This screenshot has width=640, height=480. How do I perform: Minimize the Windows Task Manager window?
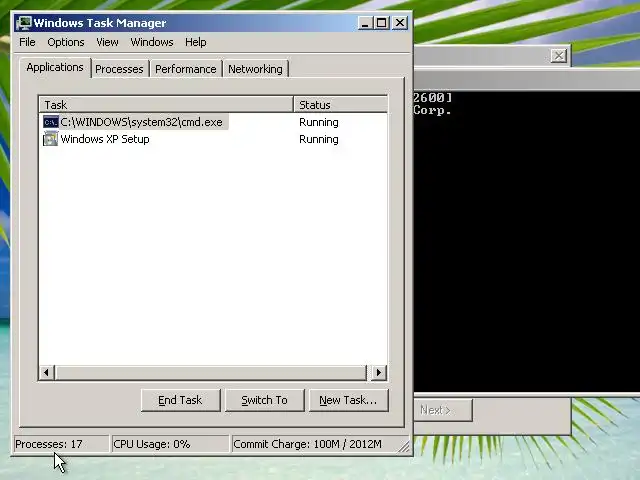coord(365,23)
